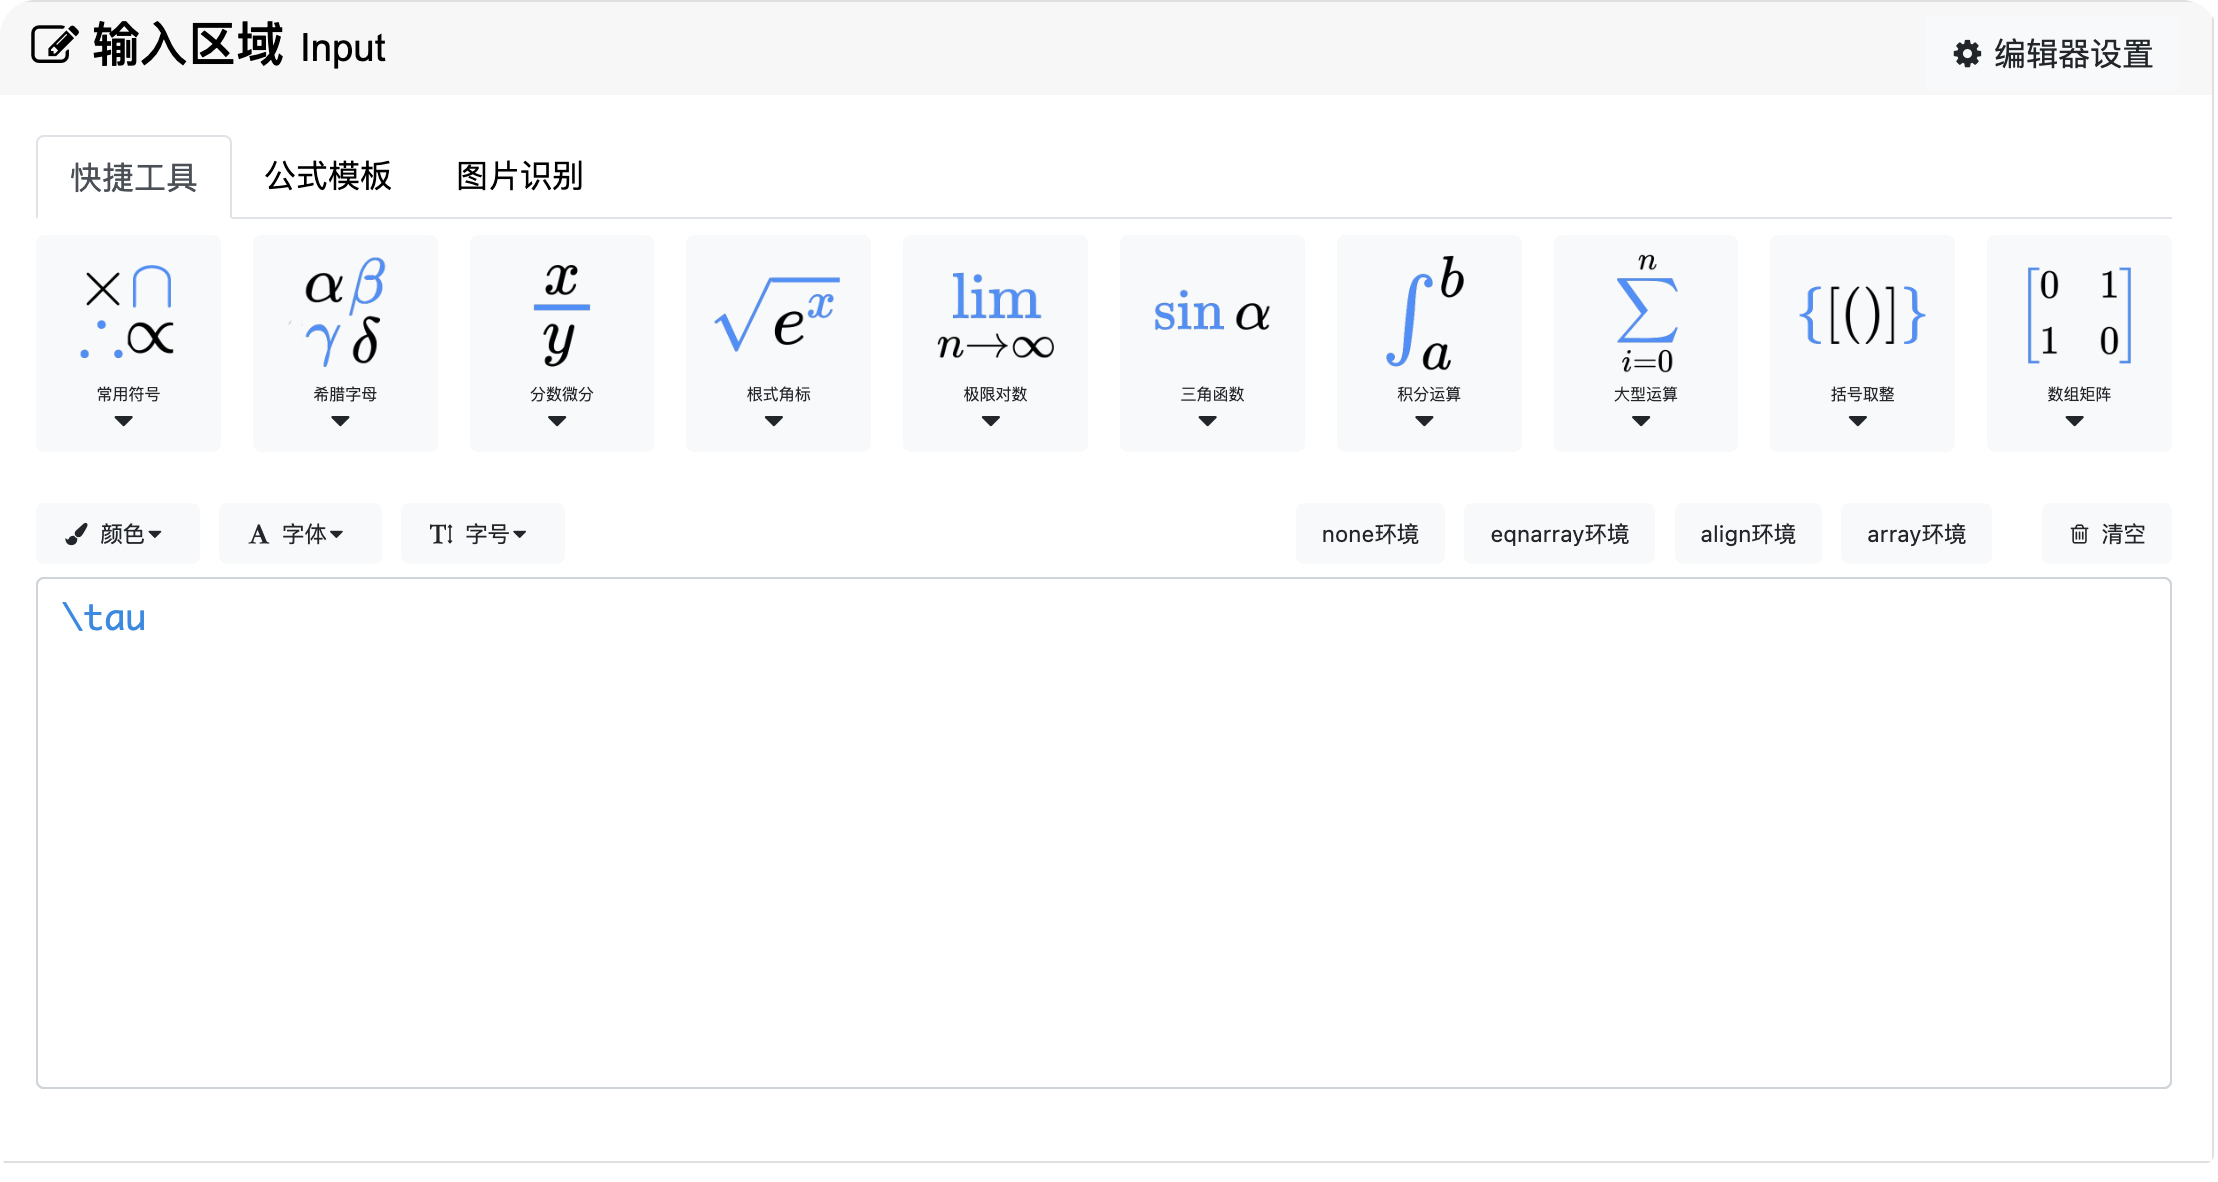
Task: Open the summation (大型运算) tool
Action: click(x=1645, y=343)
